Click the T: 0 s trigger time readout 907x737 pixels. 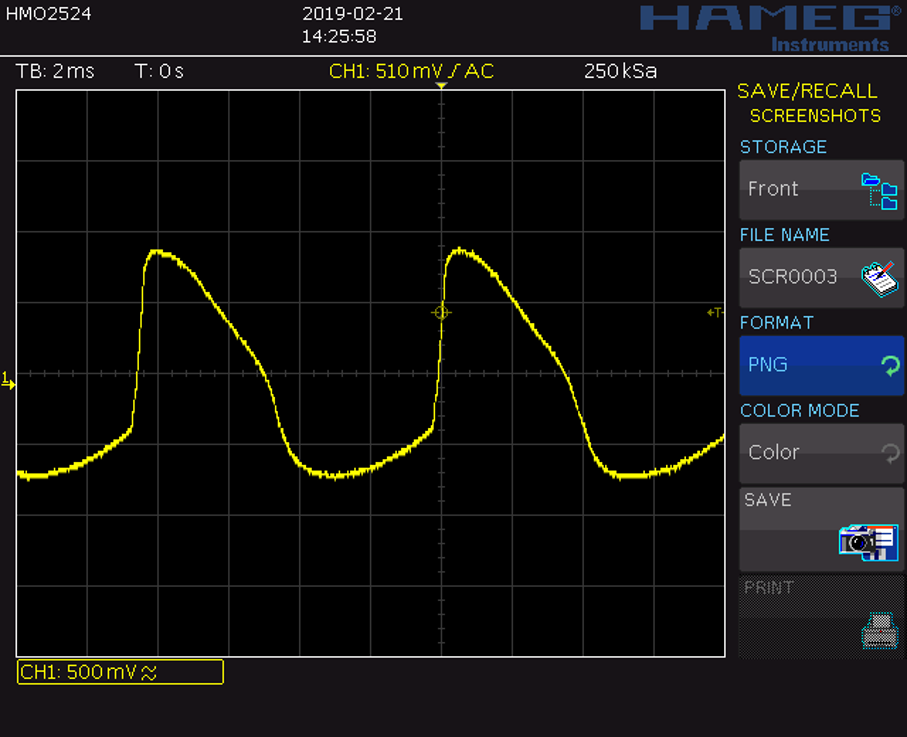tap(159, 71)
